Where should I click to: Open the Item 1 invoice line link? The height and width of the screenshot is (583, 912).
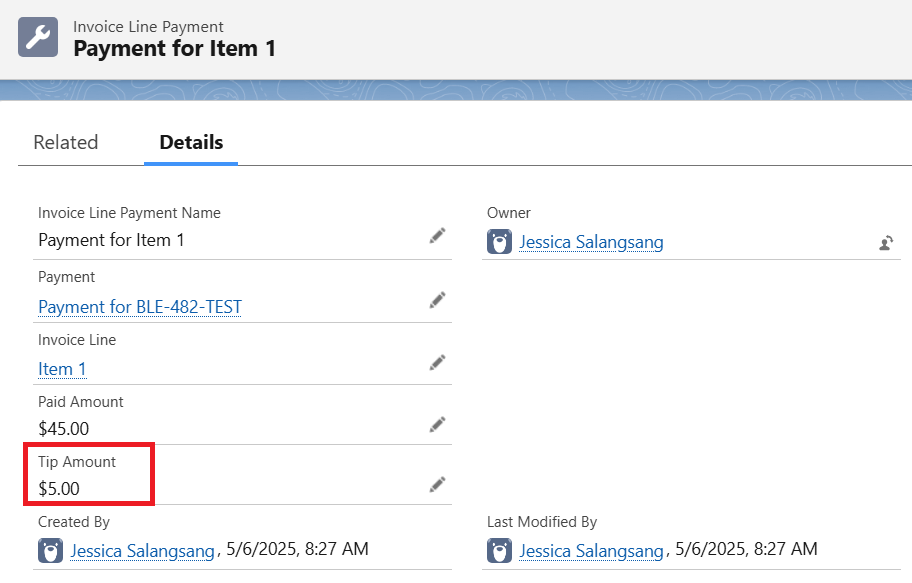pos(62,369)
